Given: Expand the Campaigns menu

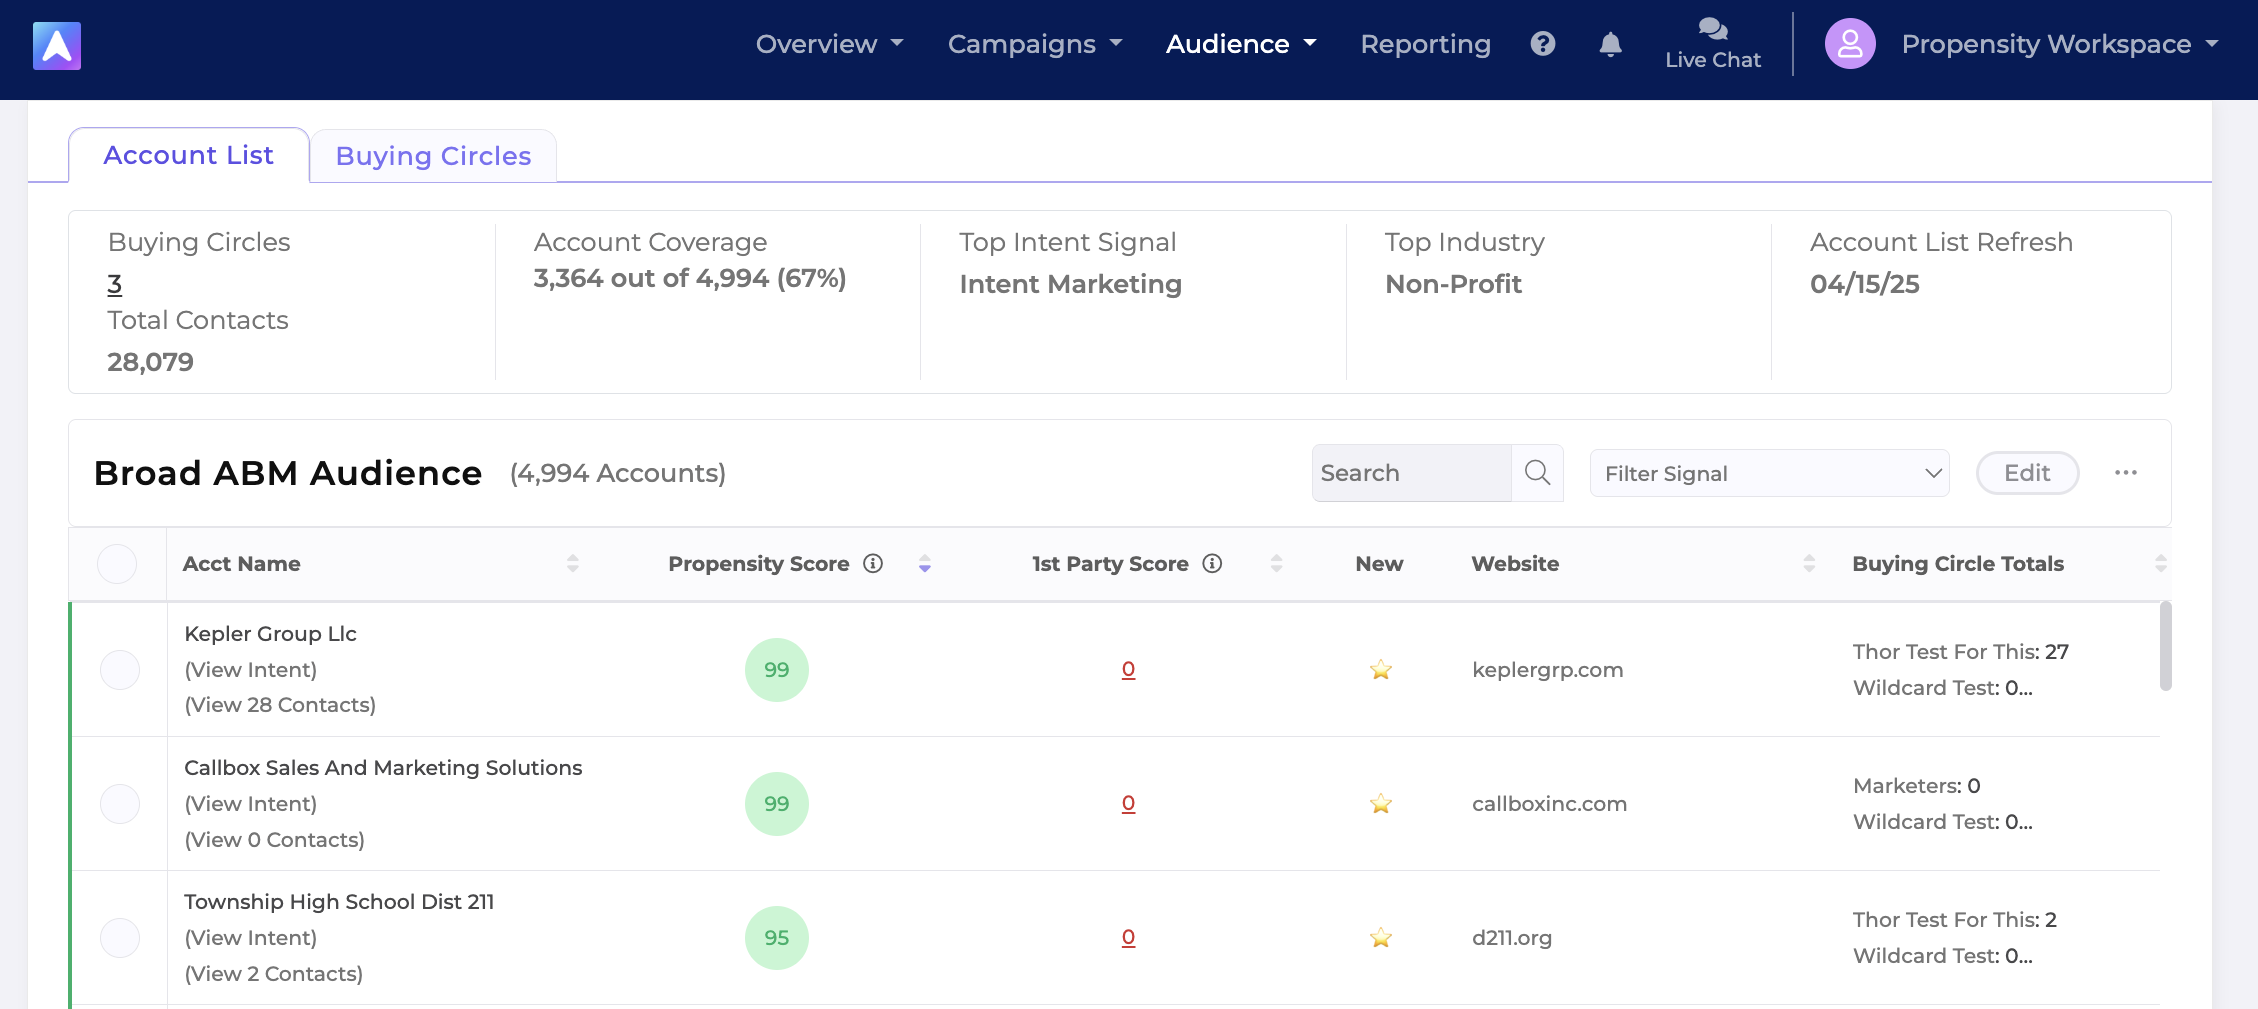Looking at the screenshot, I should pyautogui.click(x=1034, y=44).
